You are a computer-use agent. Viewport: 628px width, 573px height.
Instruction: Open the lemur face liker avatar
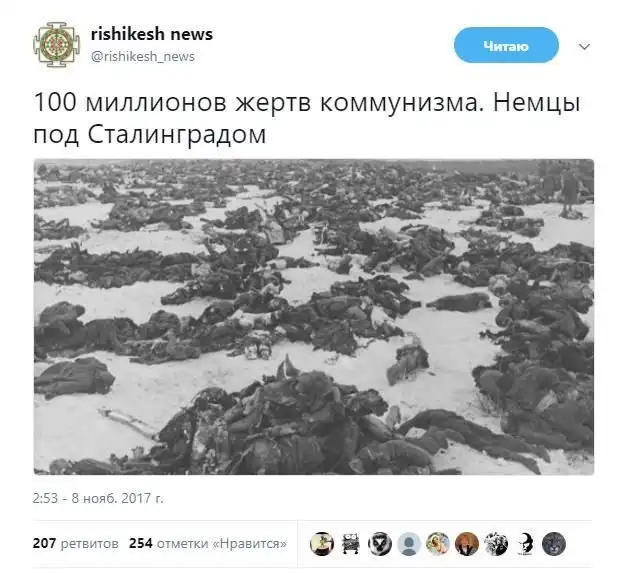click(x=380, y=544)
